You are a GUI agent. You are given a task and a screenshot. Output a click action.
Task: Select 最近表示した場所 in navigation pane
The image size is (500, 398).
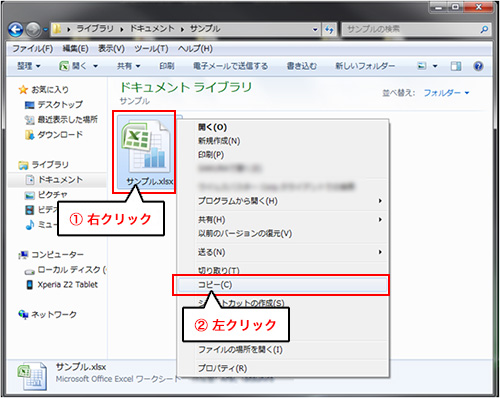tap(68, 119)
